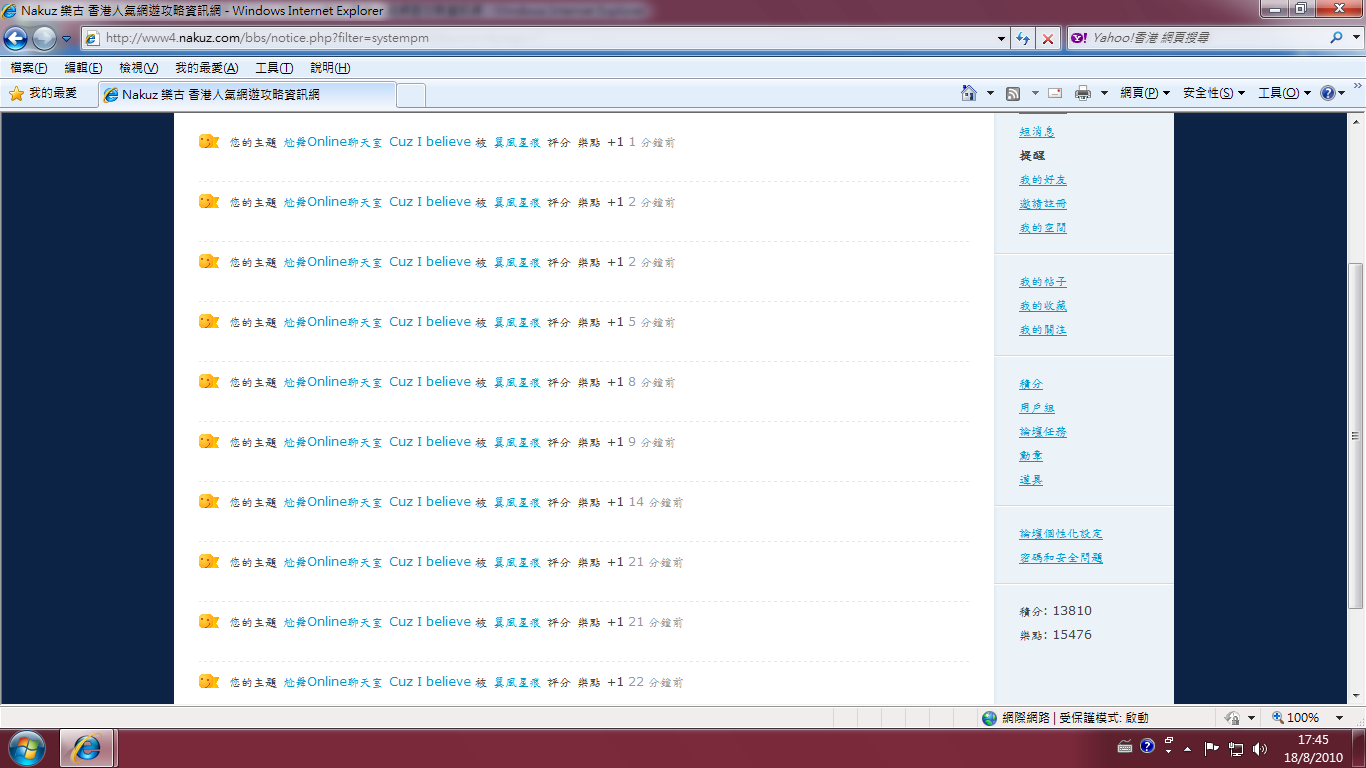Select the Nakuz 樂古 browser tab

point(246,95)
